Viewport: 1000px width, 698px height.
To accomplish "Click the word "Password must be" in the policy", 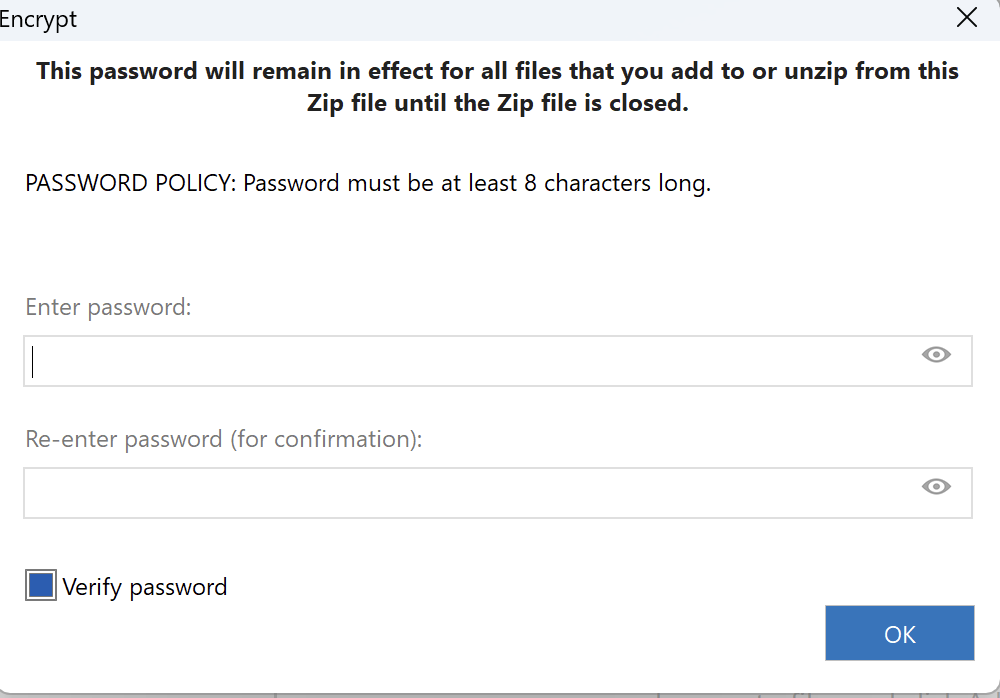I will click(x=329, y=184).
